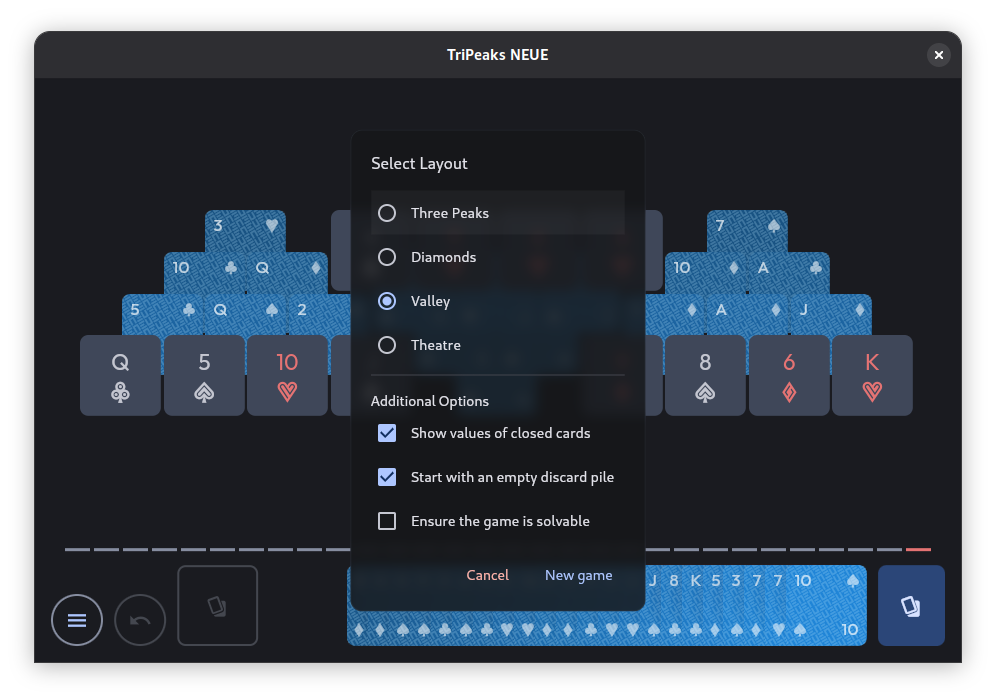Cancel the layout dialog
Image resolution: width=996 pixels, height=700 pixels.
(487, 575)
